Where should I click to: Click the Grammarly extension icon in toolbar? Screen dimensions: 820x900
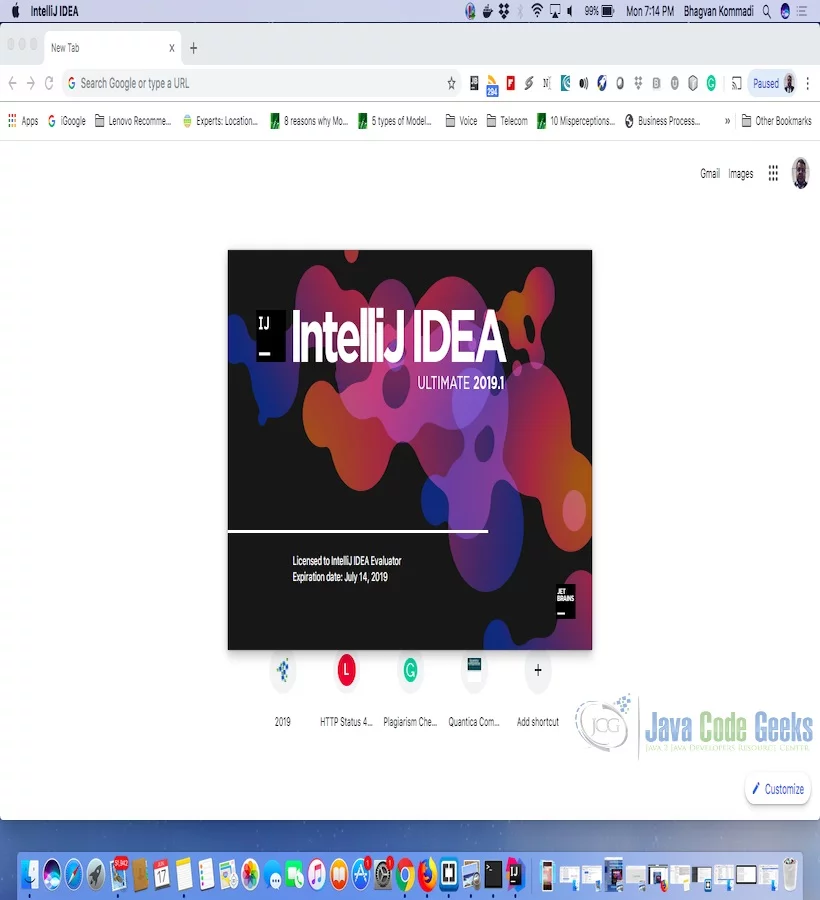pyautogui.click(x=711, y=84)
